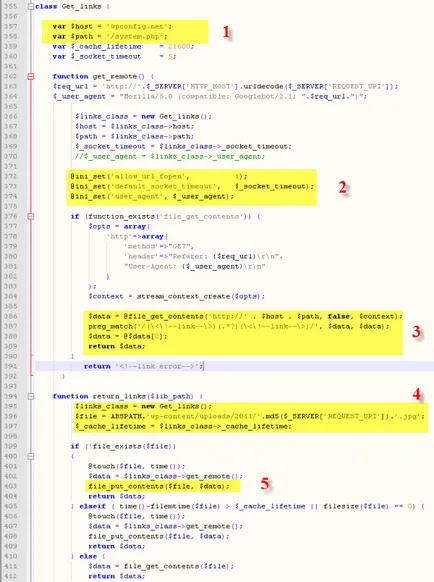Viewport: 434px width, 582px height.
Task: Click '$path = $links_class->path;' line
Action: click(x=134, y=136)
